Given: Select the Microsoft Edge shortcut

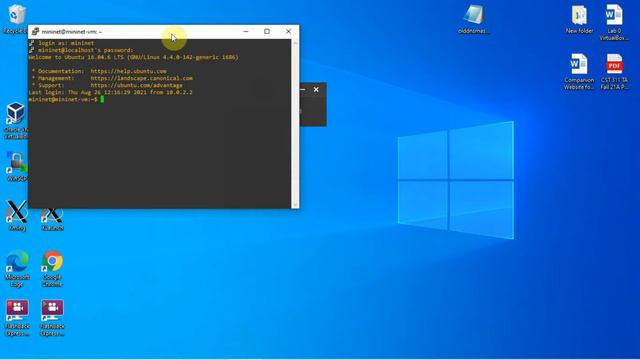Looking at the screenshot, I should click(x=17, y=268).
